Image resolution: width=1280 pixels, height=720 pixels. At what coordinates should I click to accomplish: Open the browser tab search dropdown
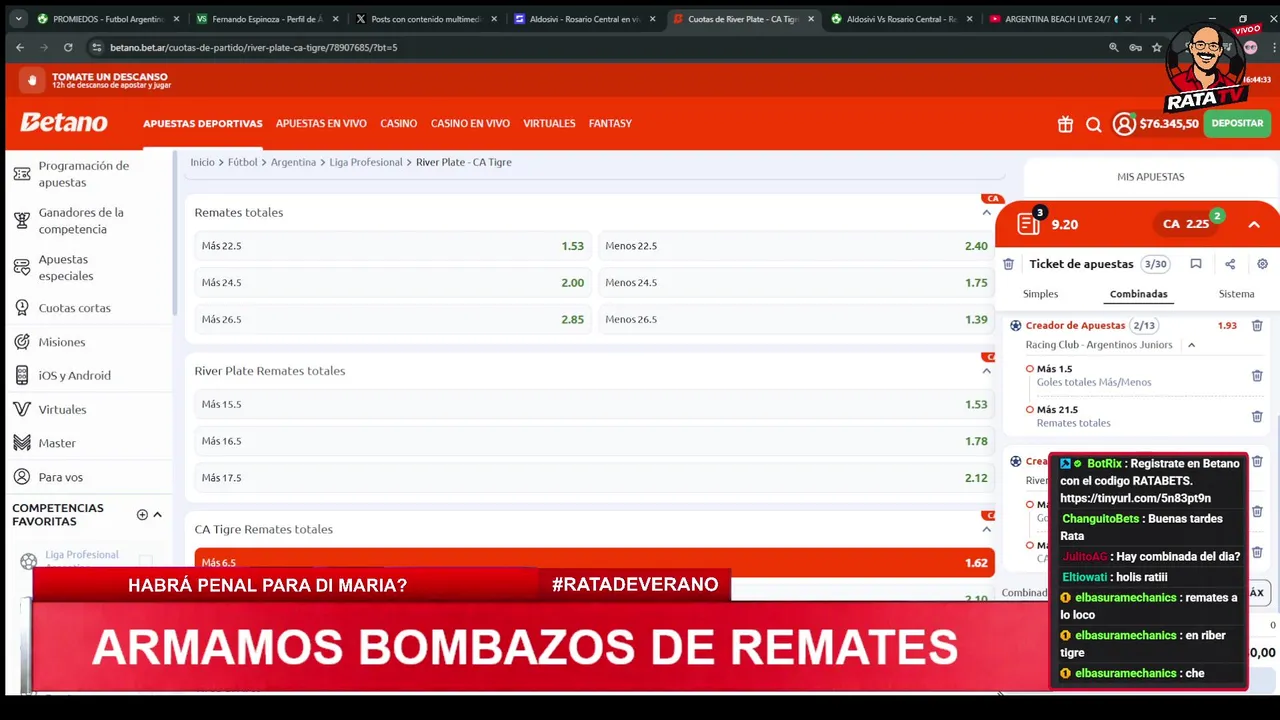pos(18,18)
